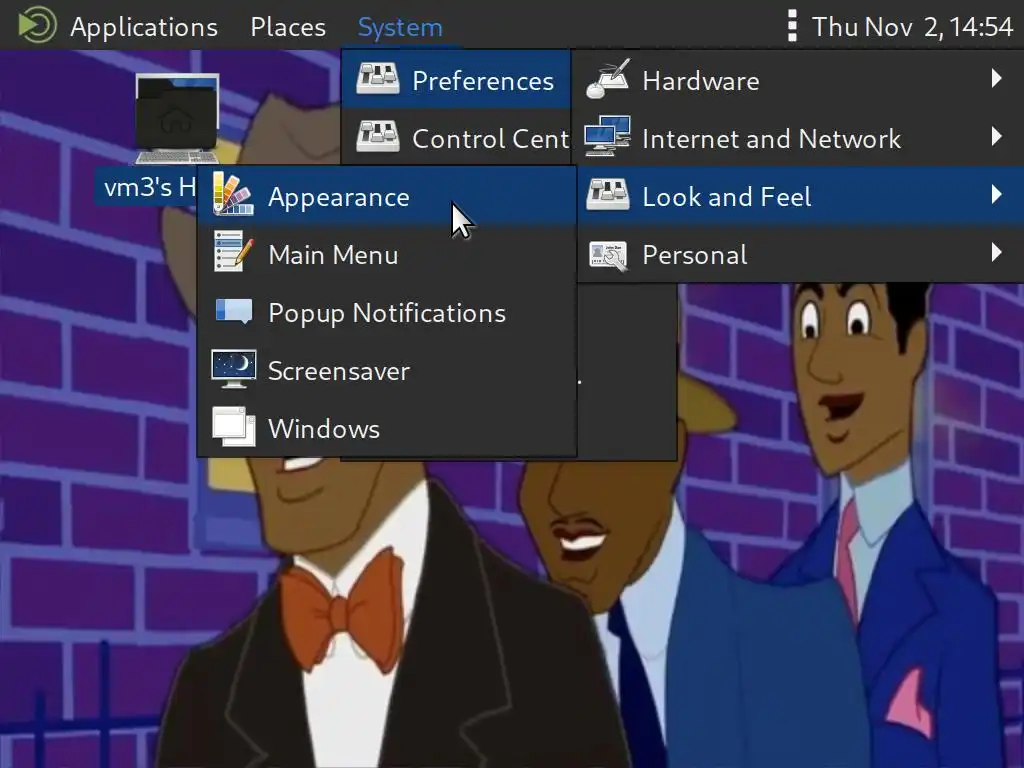Click the Screensaver monitor icon
The height and width of the screenshot is (768, 1024).
point(234,369)
